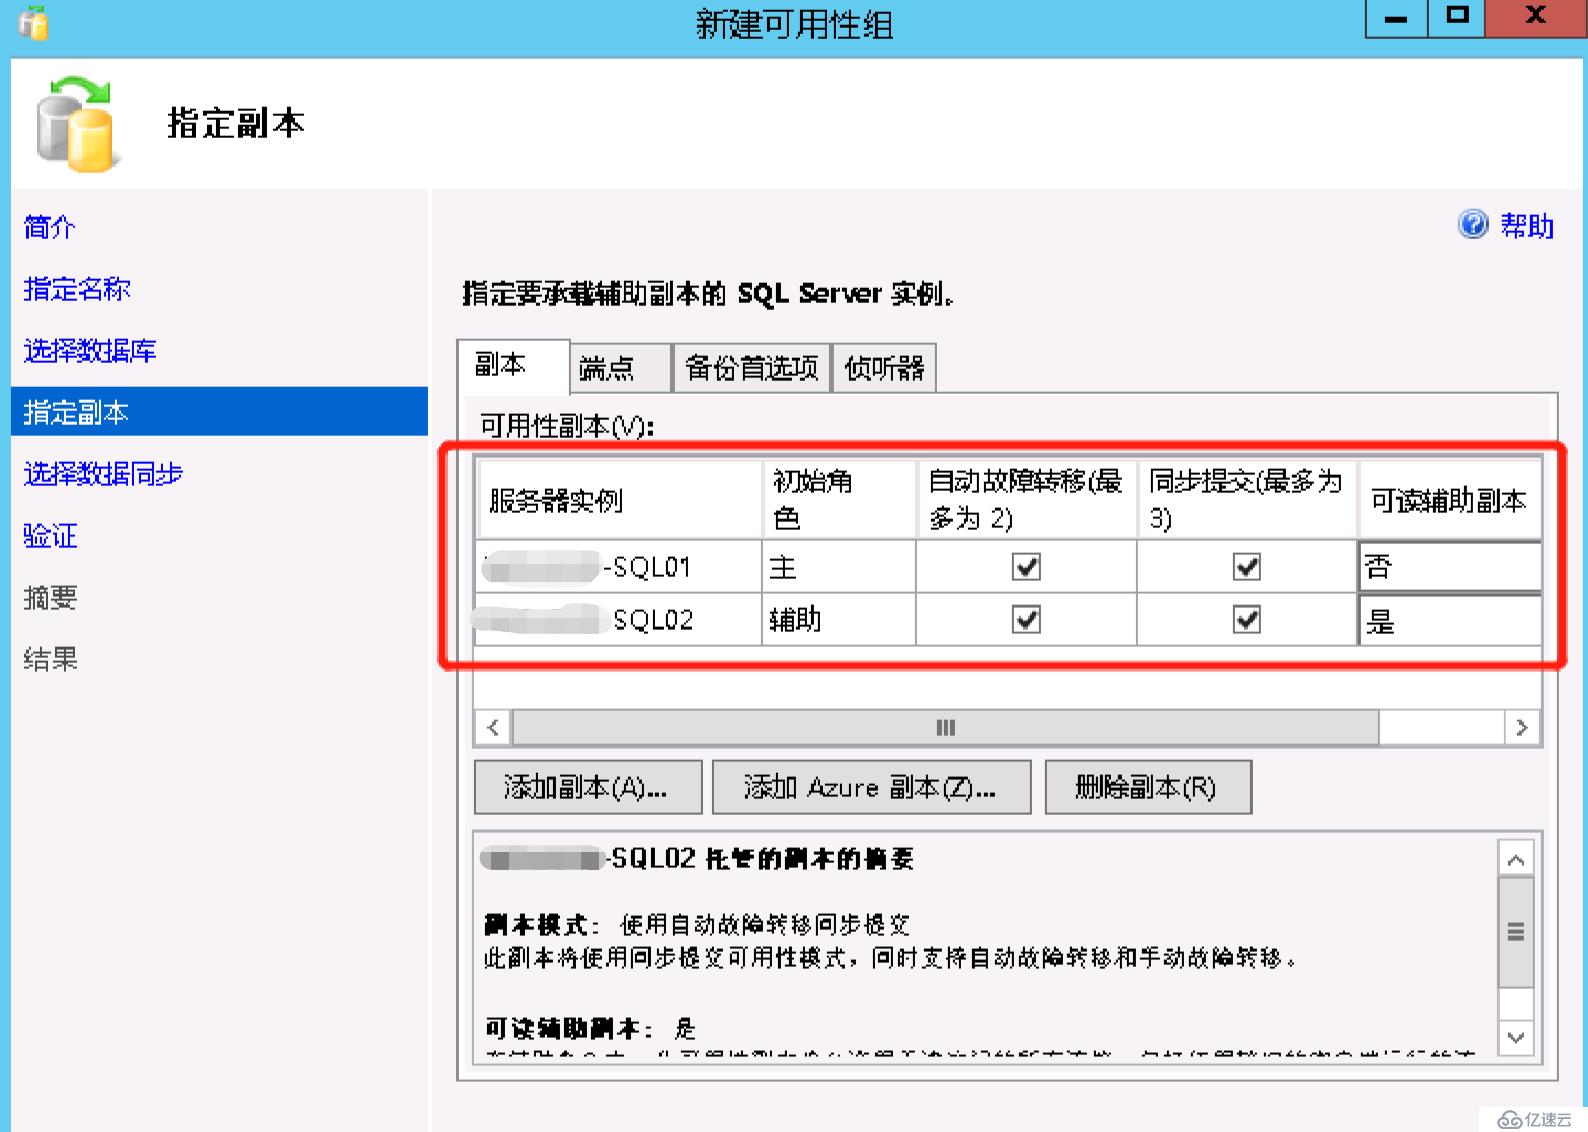Click the horizontal scrollbar thumb of replica grid
The width and height of the screenshot is (1588, 1132).
tap(945, 727)
